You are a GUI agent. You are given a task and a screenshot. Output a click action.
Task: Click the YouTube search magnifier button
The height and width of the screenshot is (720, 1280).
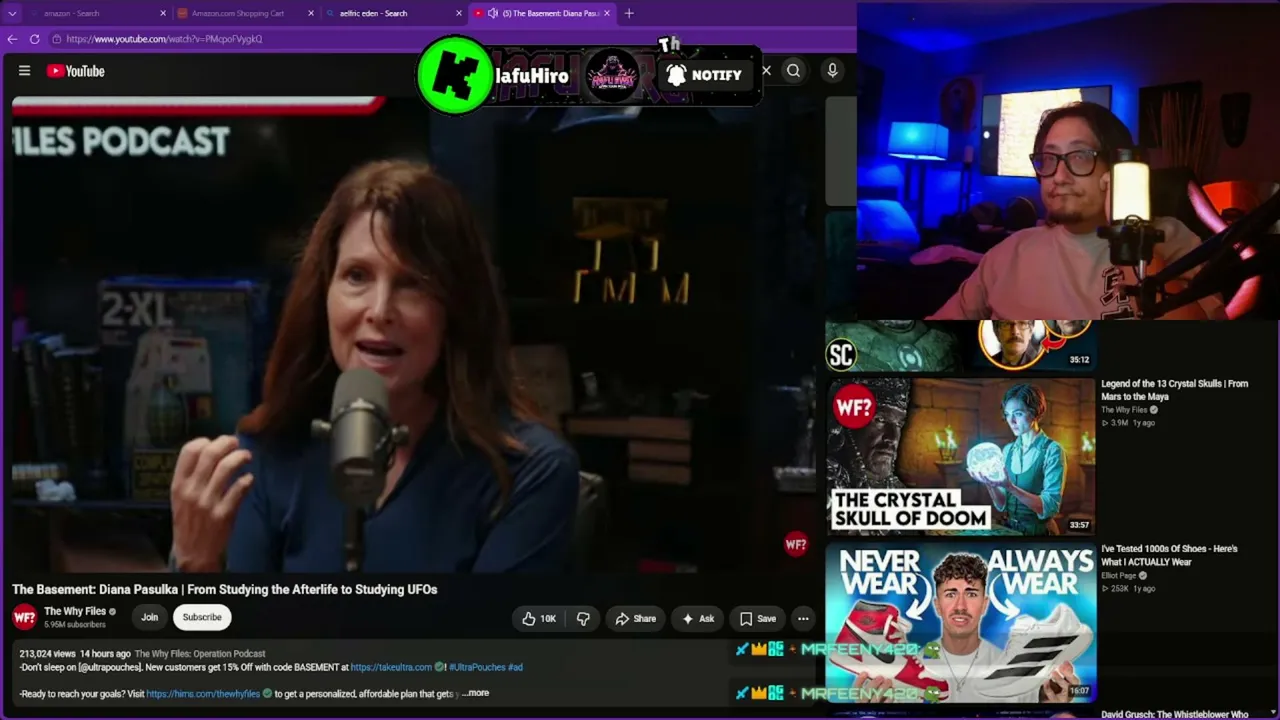click(793, 71)
